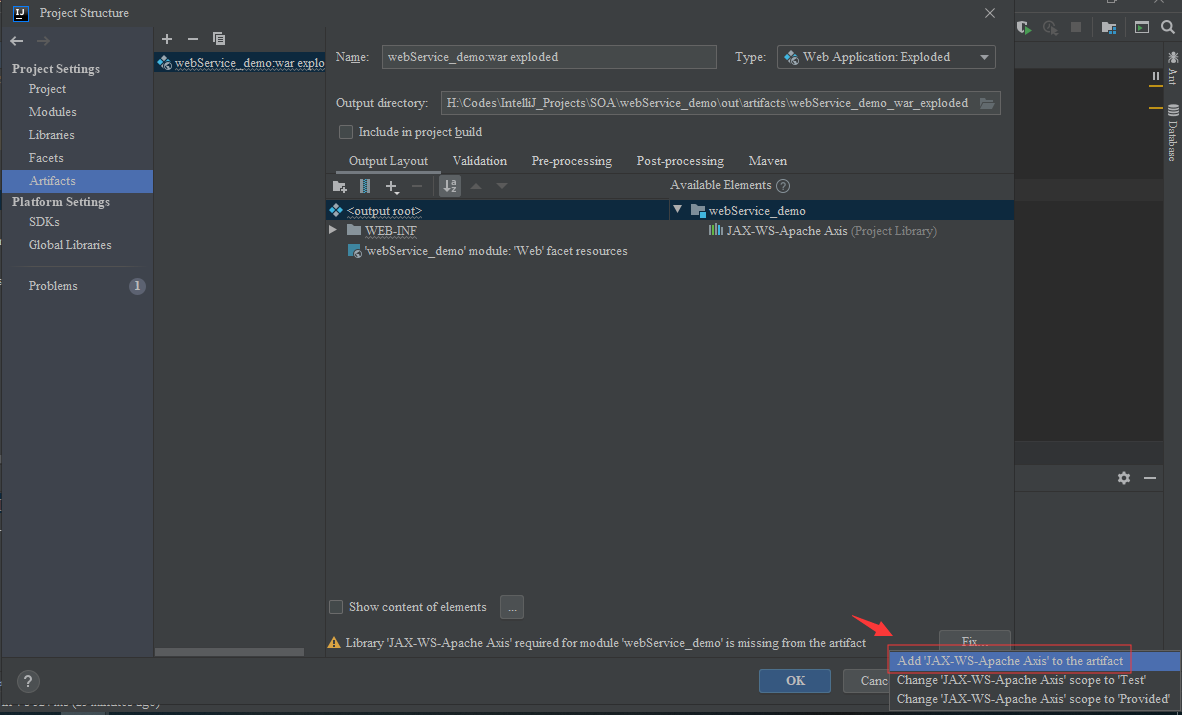
Task: Open settings gear in background panel
Action: pyautogui.click(x=1124, y=478)
